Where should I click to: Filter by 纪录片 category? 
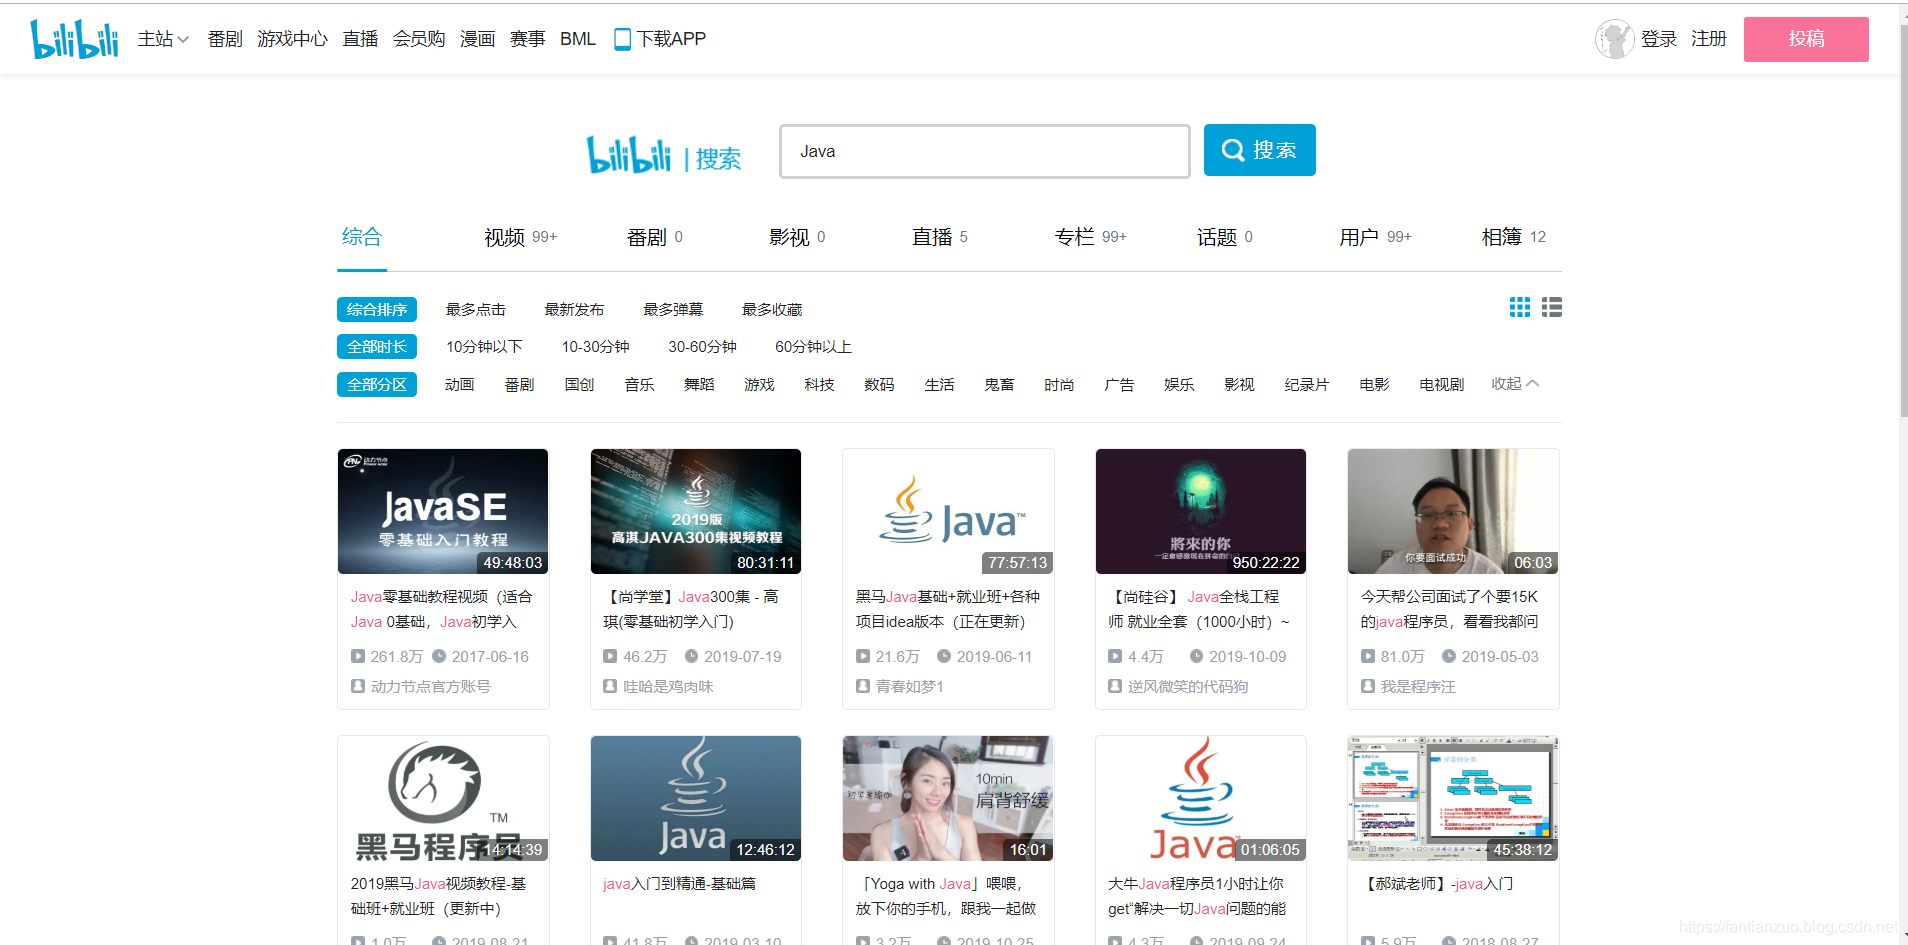(x=1306, y=385)
